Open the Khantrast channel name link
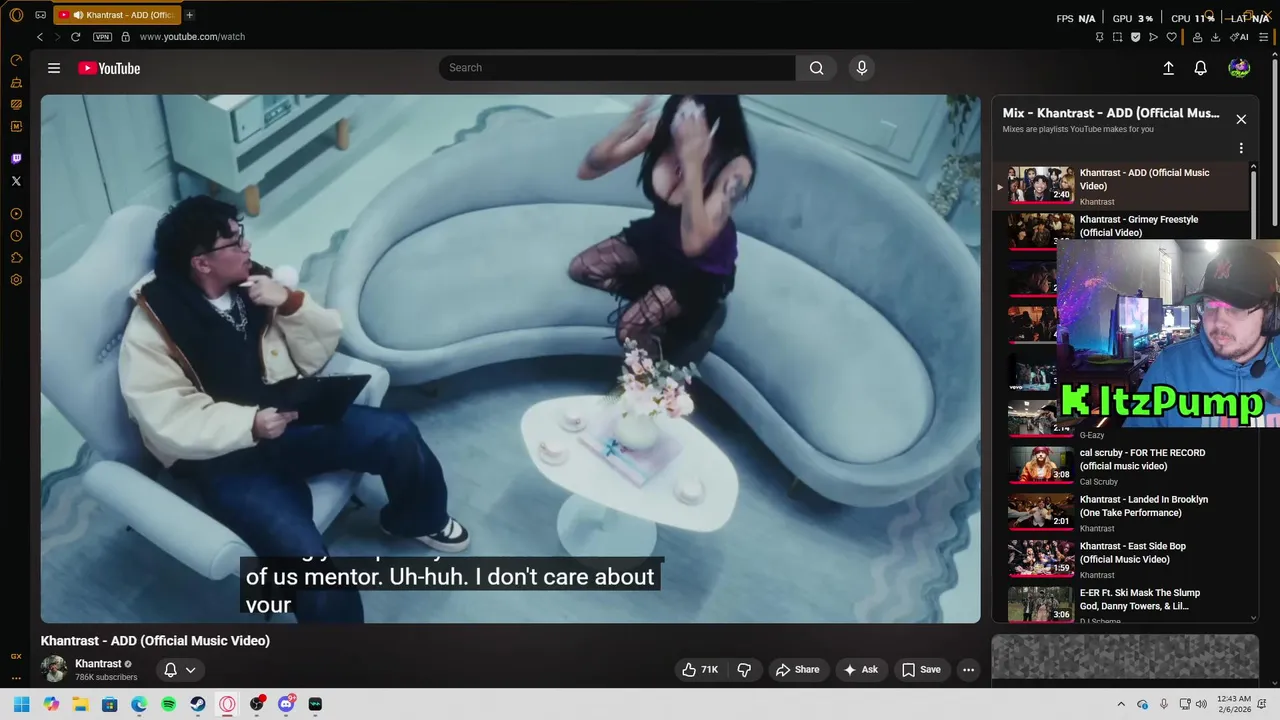1280x720 pixels. [98, 664]
